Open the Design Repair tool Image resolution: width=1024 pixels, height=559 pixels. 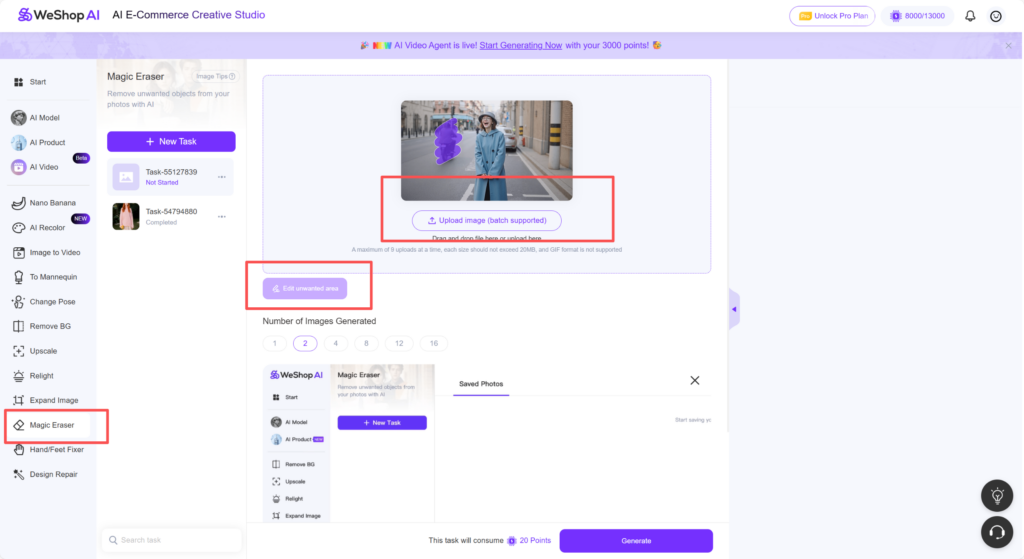tap(44, 475)
